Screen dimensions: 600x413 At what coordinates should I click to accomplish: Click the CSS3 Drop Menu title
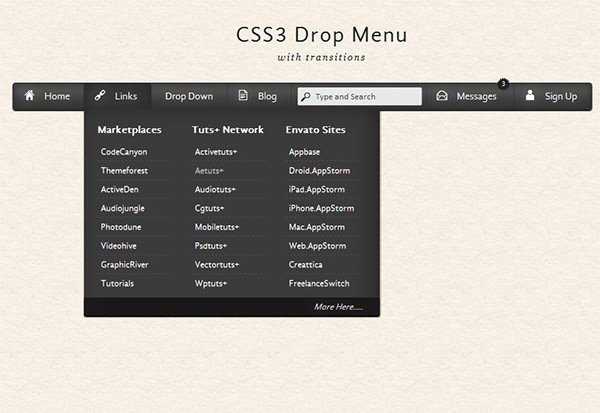(322, 35)
